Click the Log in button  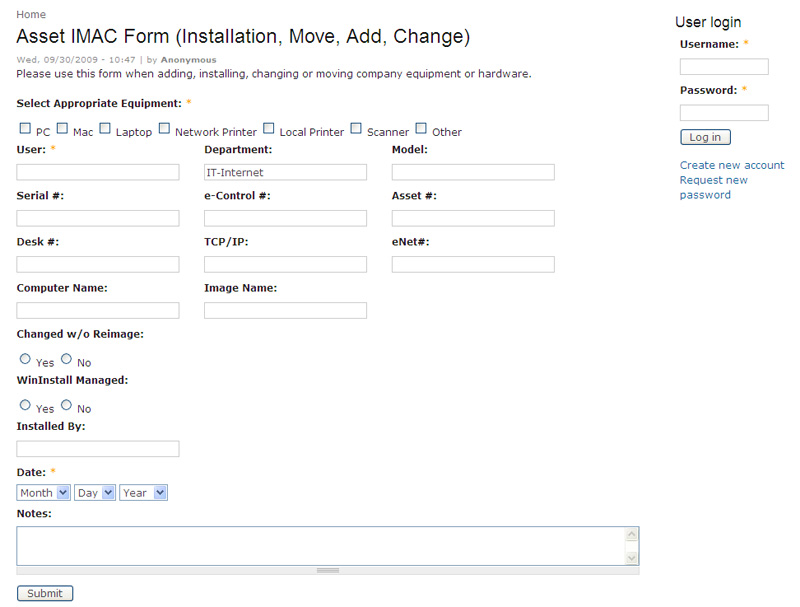tap(705, 137)
